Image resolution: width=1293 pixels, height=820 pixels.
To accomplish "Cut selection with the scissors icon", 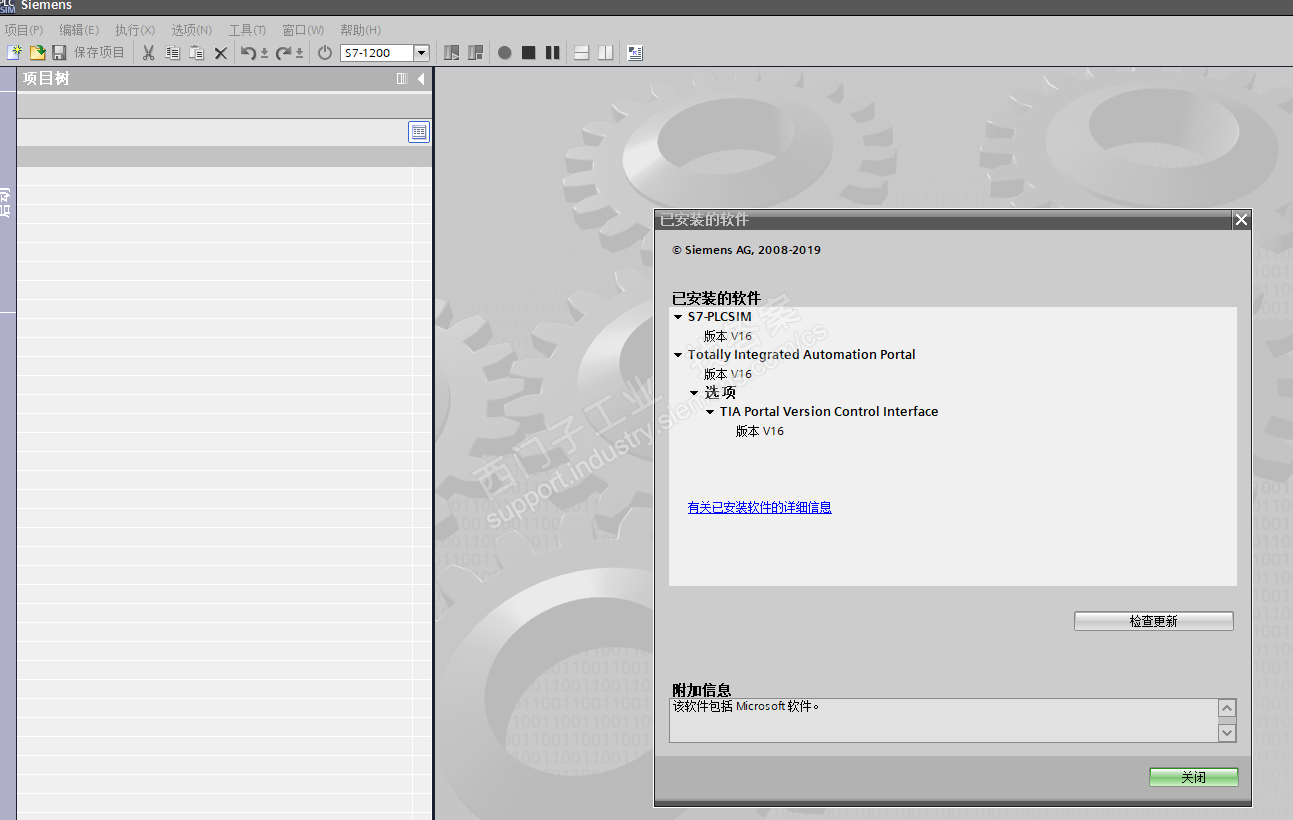I will coord(148,53).
